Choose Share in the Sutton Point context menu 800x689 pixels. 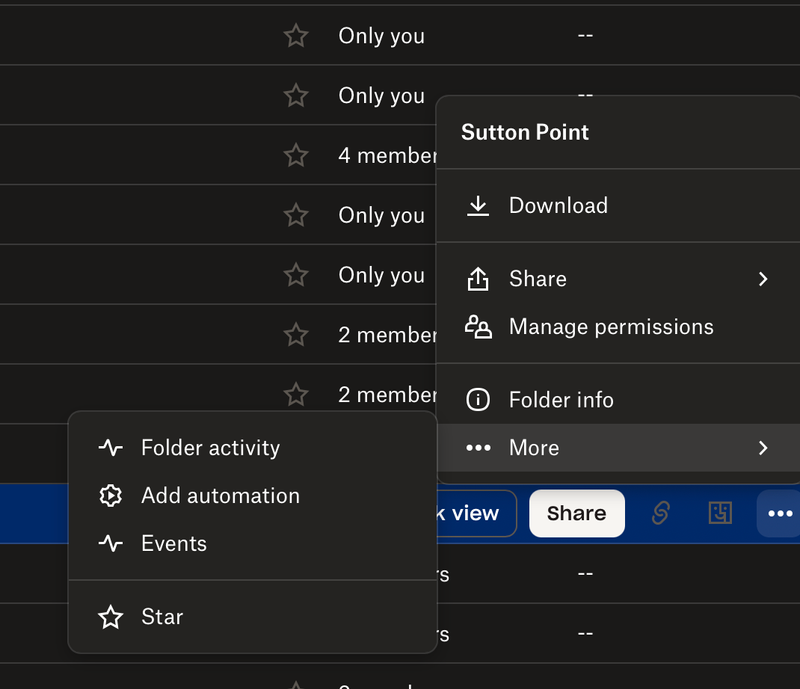pyautogui.click(x=538, y=279)
